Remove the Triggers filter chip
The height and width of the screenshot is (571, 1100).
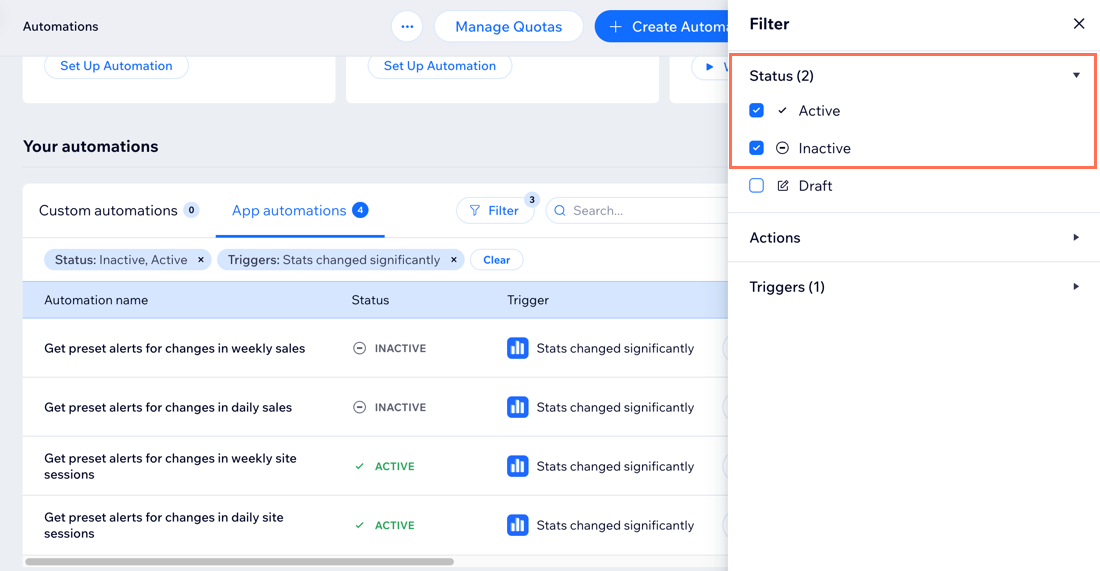(454, 260)
